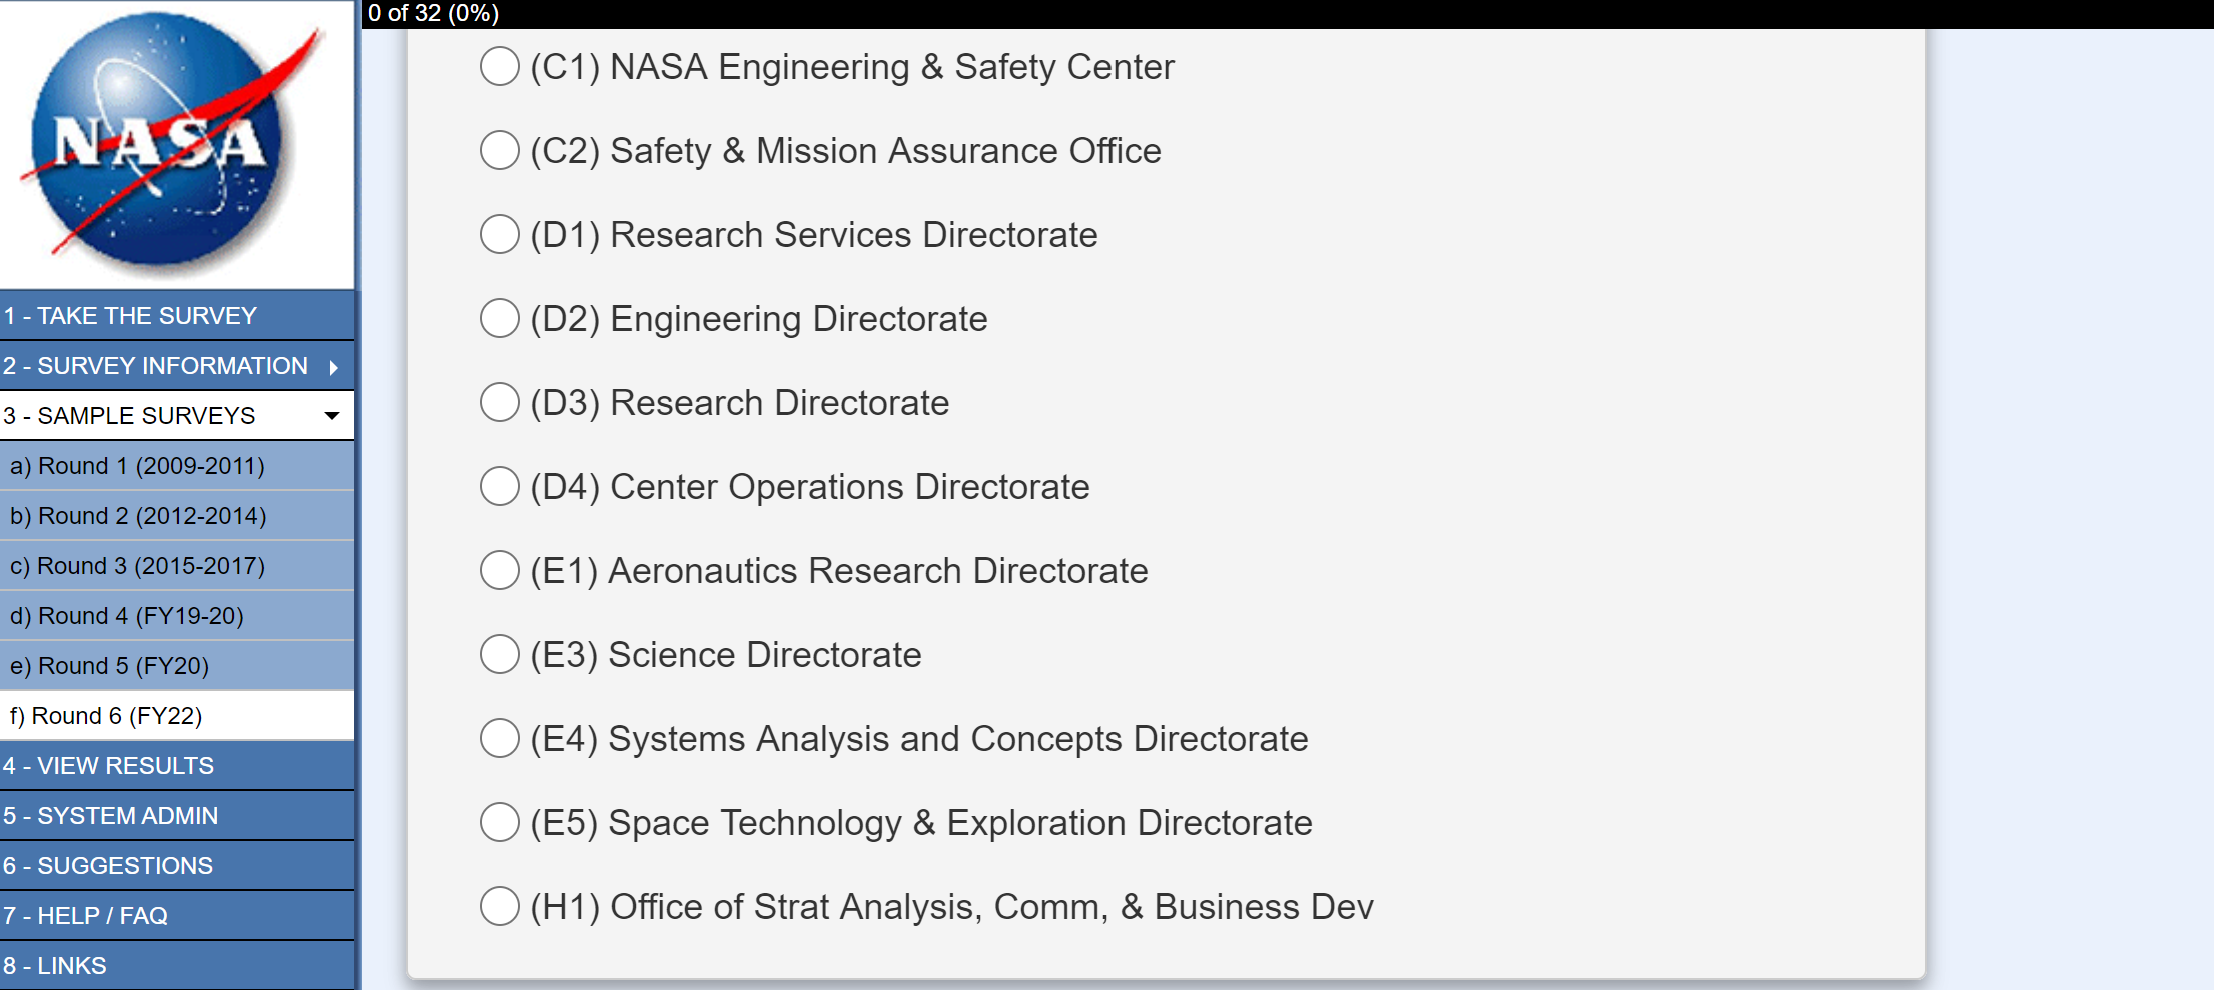
Task: Expand the Survey Information submenu arrow
Action: click(x=334, y=367)
